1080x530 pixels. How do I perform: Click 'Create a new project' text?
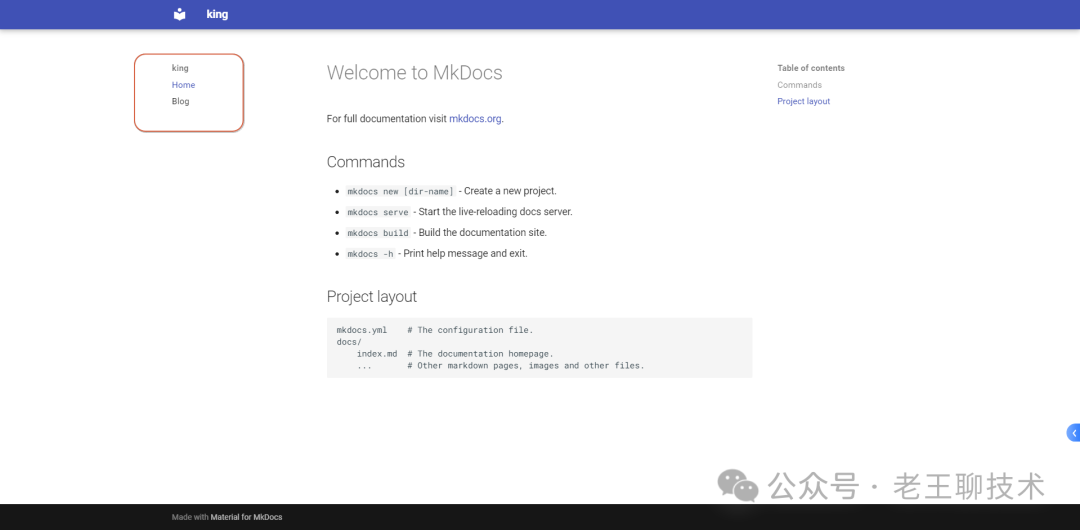[x=510, y=191]
